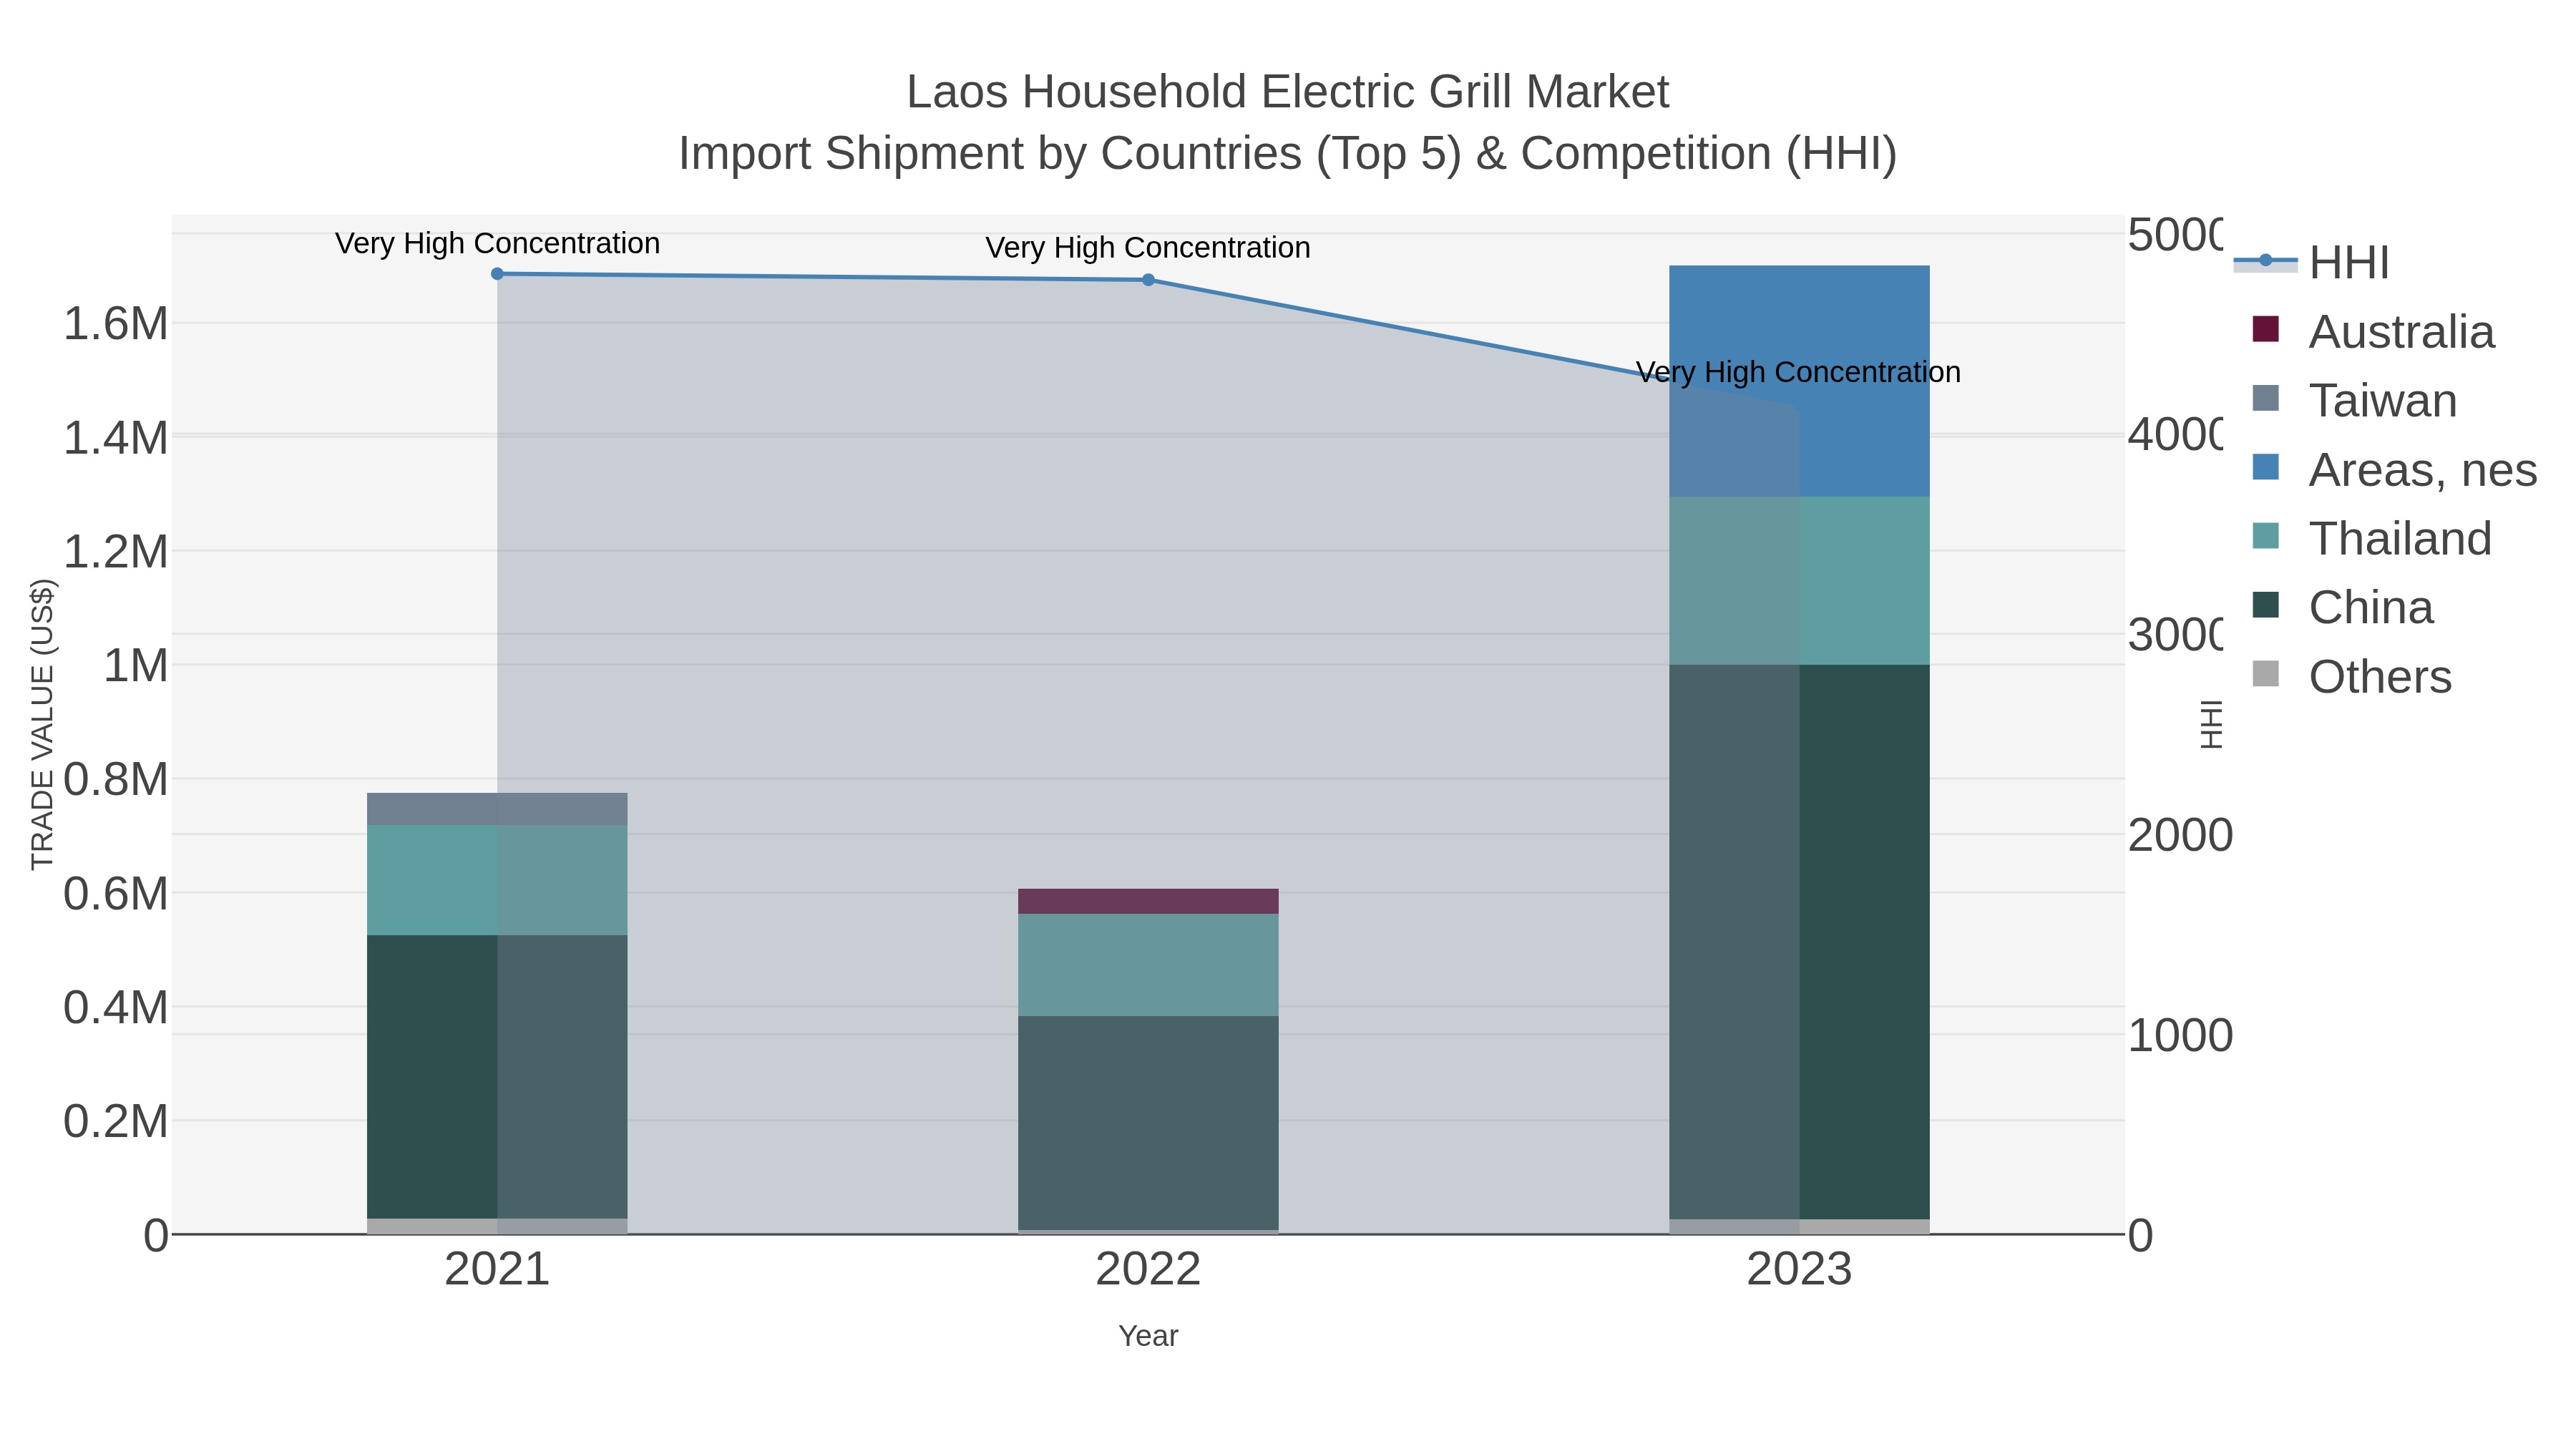Screen dimensions: 2576x1449
Task: Click the 2000 tick on HHI axis
Action: point(2180,835)
